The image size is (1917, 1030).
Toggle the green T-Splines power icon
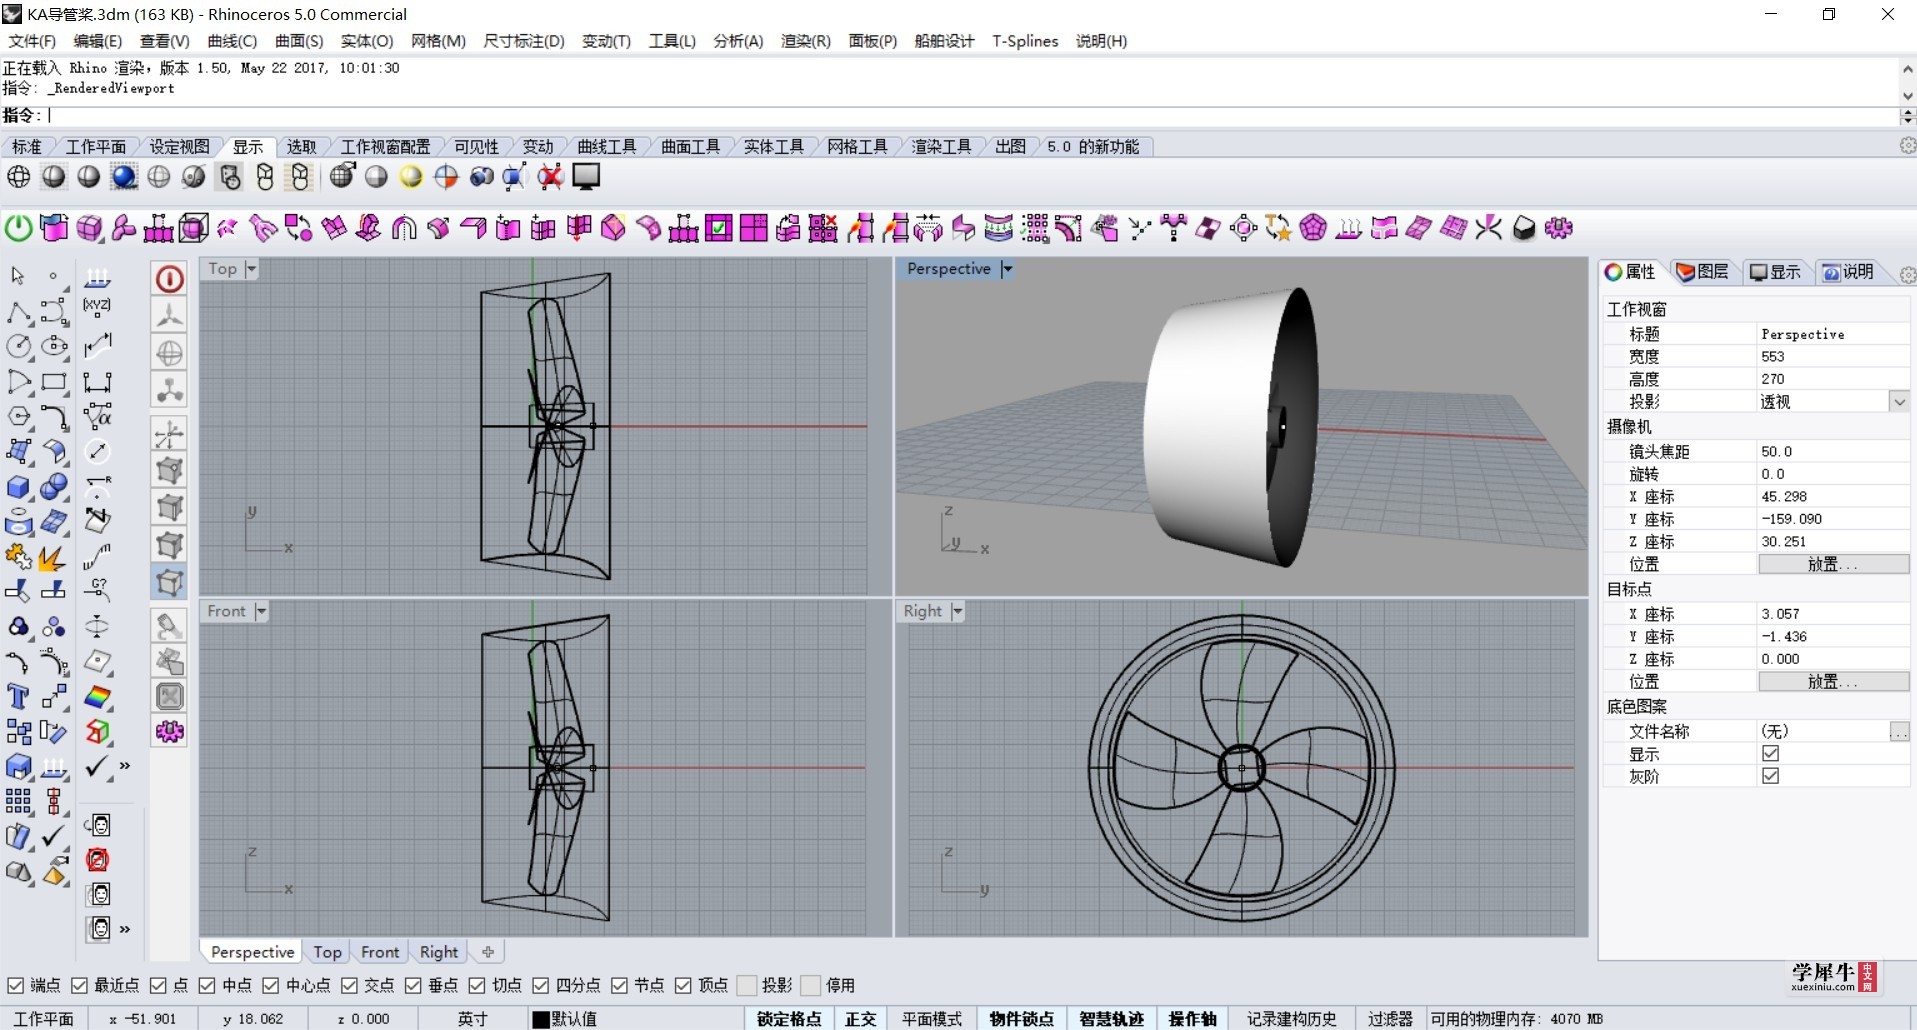(x=18, y=228)
